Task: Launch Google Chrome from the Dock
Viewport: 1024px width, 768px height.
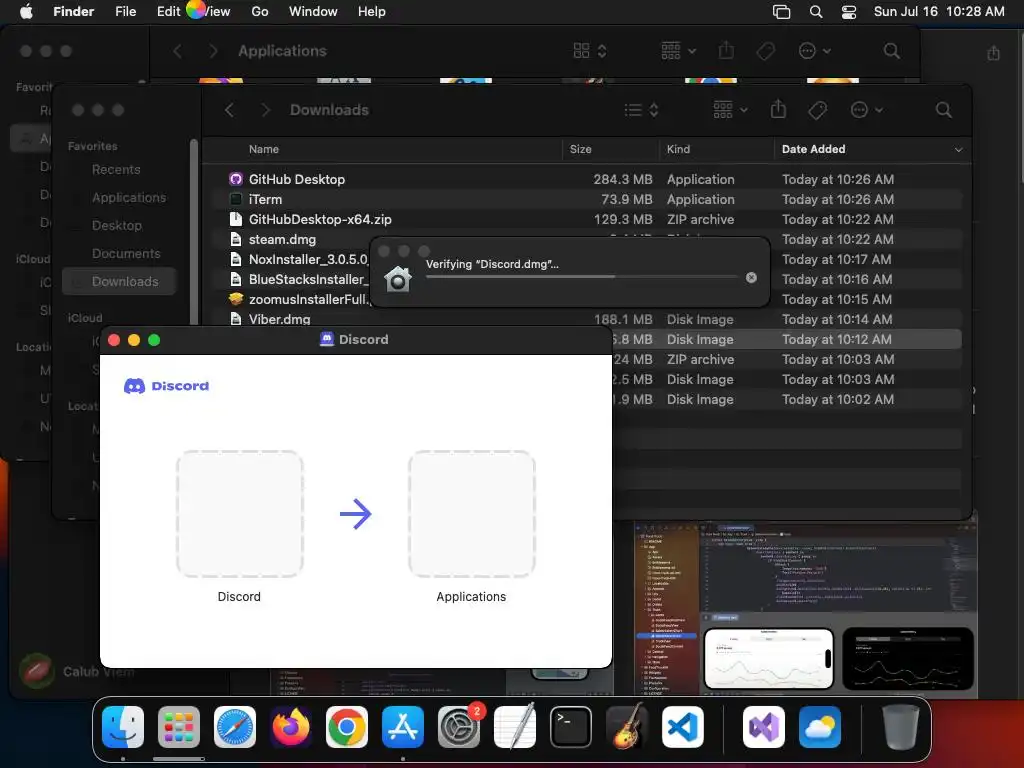Action: (347, 727)
